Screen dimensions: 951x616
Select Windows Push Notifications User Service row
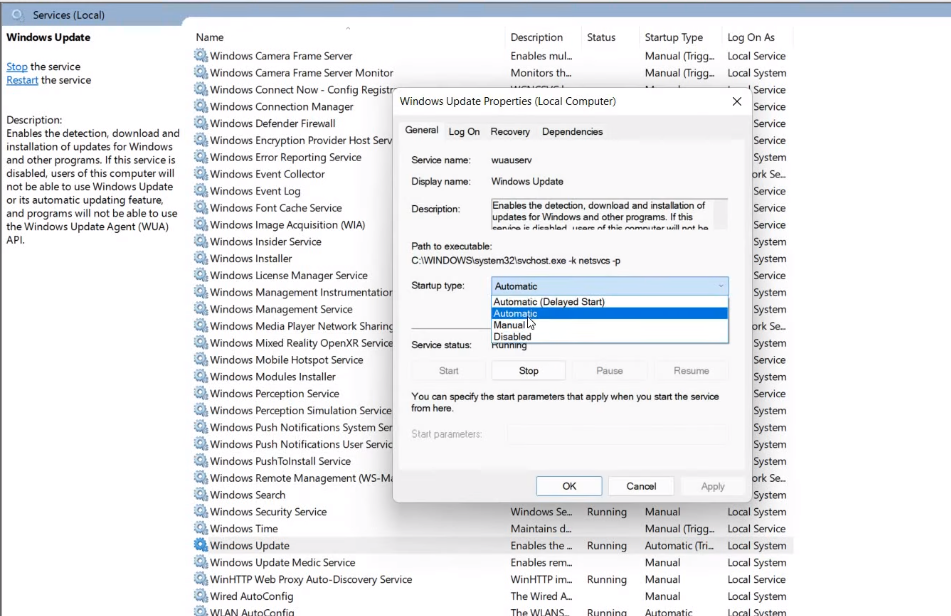click(292, 444)
